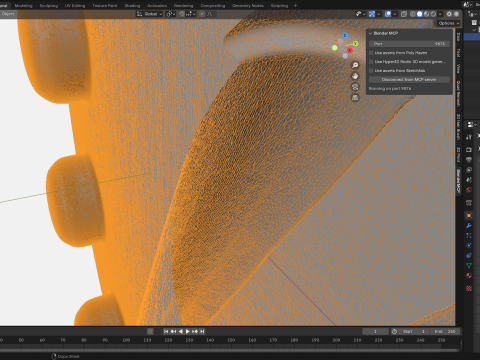Viewport: 480px width, 360px height.
Task: Open the Particles properties tab icon
Action: coord(469,236)
